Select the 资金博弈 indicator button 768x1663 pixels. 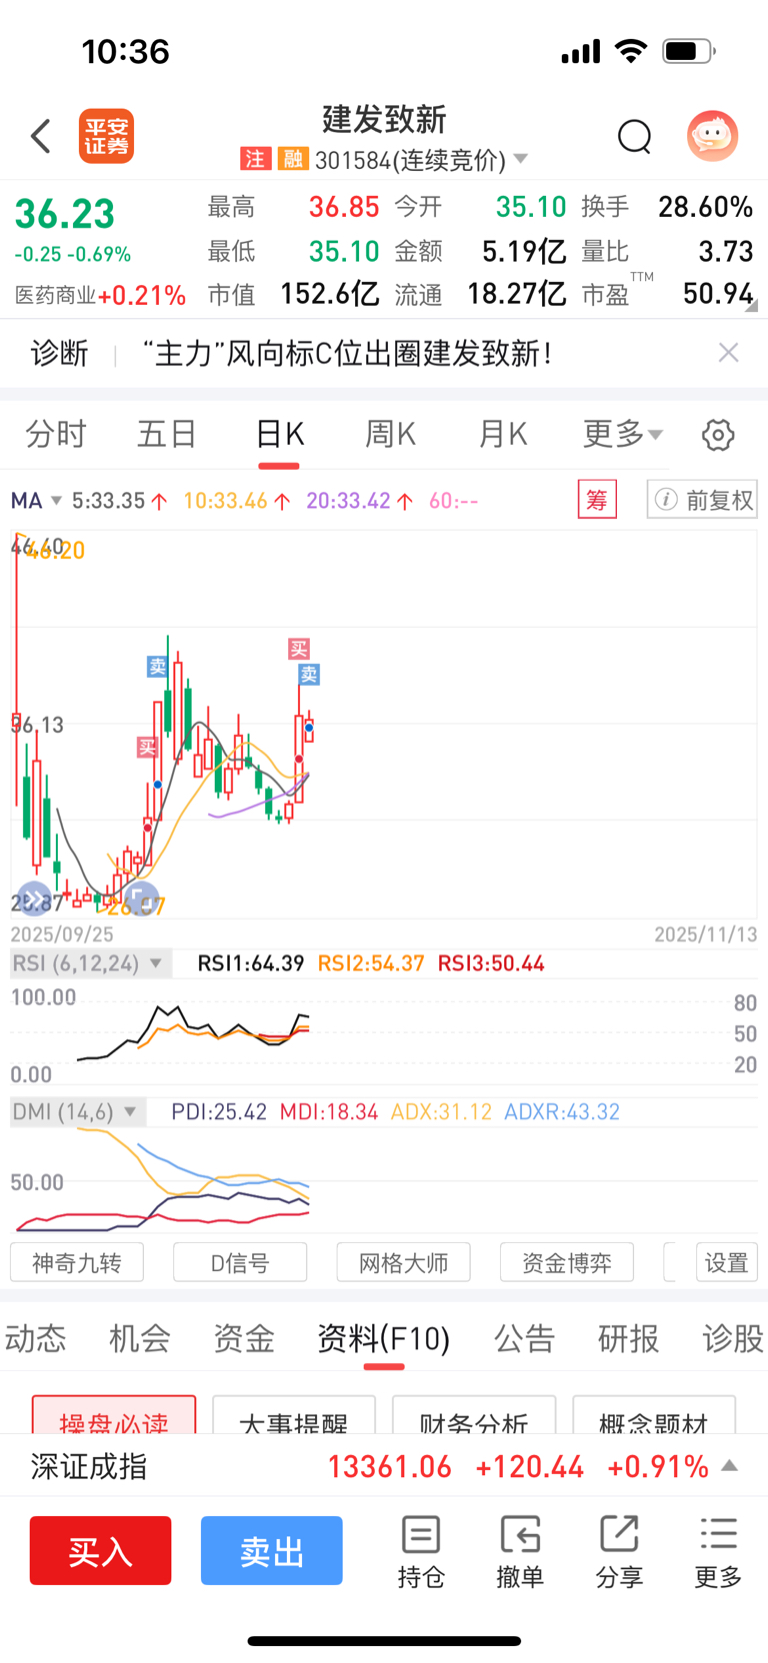click(x=567, y=1263)
